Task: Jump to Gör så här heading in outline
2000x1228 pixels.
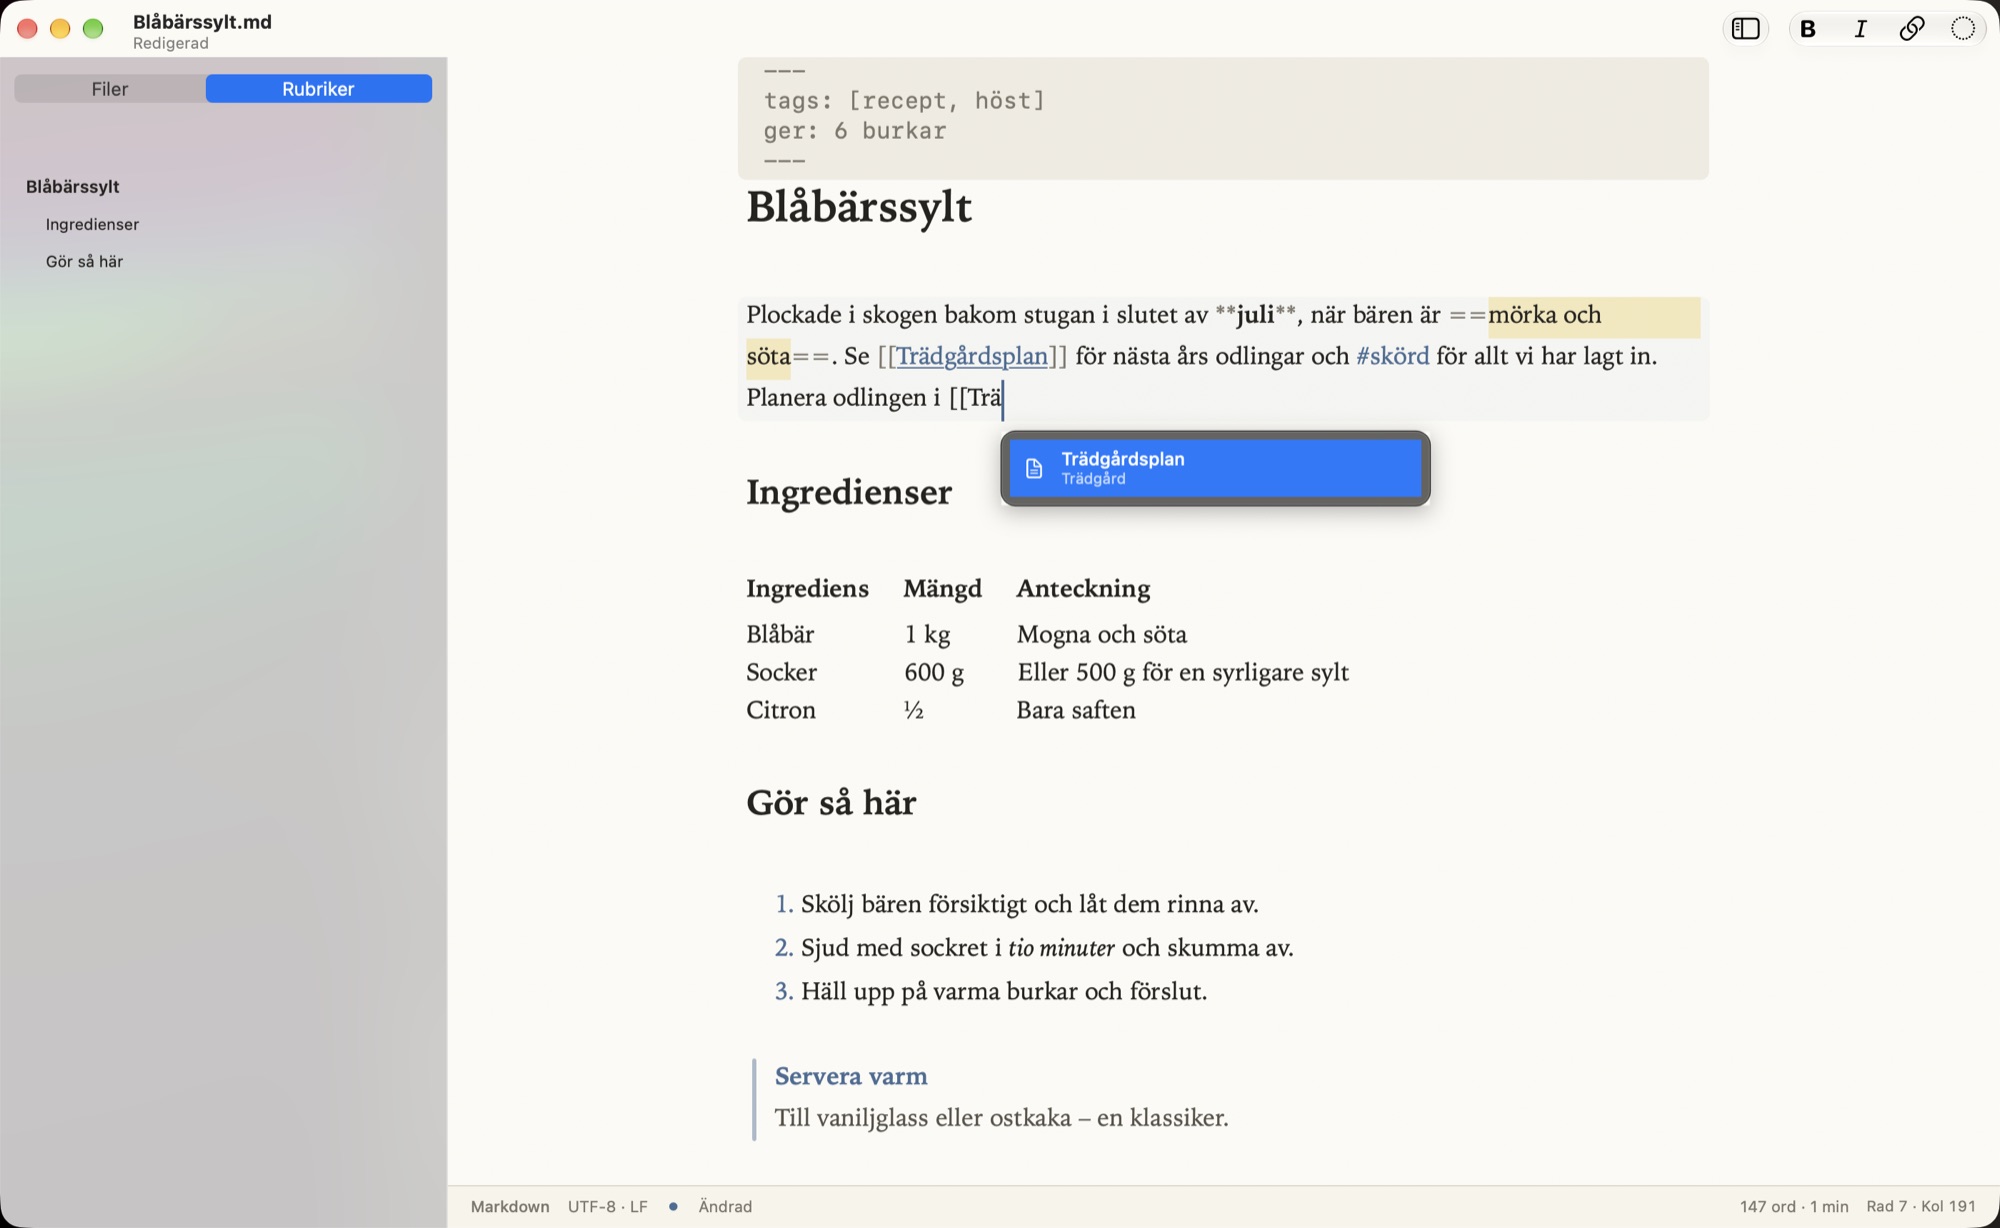Action: point(84,261)
